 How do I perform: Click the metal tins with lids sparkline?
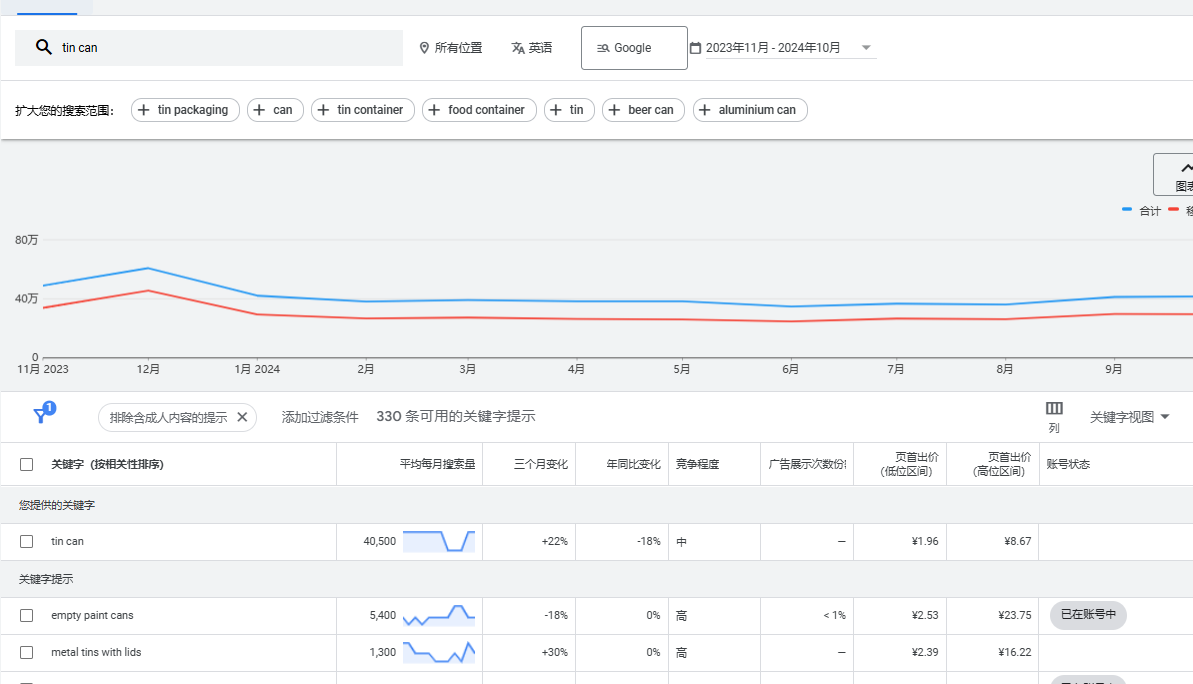tap(439, 653)
